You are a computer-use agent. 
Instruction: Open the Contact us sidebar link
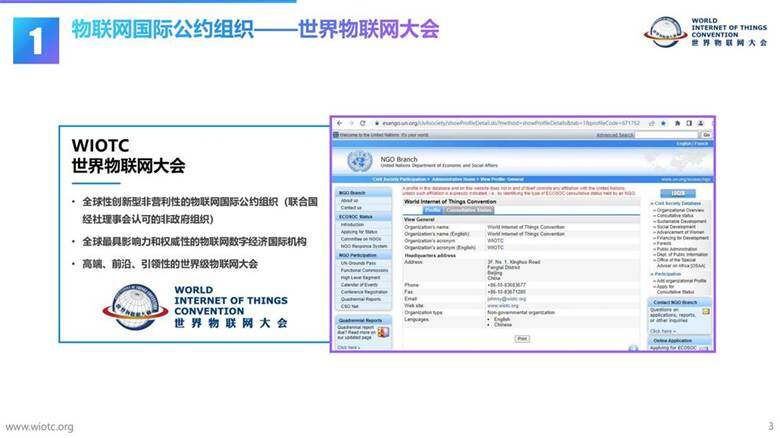click(x=351, y=208)
